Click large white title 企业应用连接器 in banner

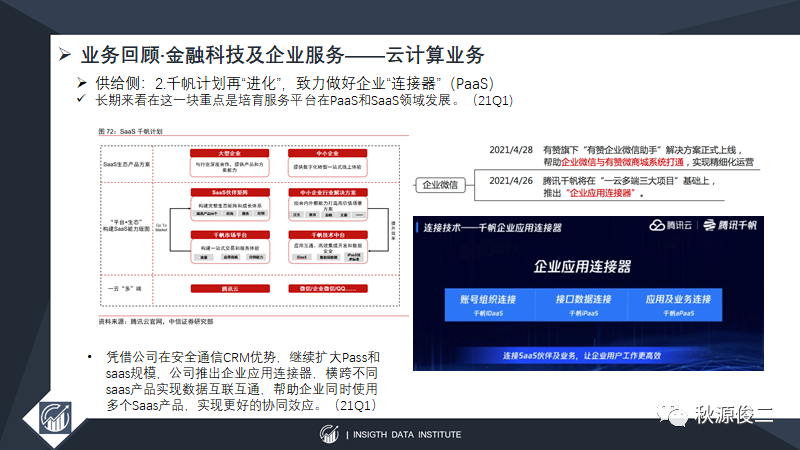coord(582,266)
